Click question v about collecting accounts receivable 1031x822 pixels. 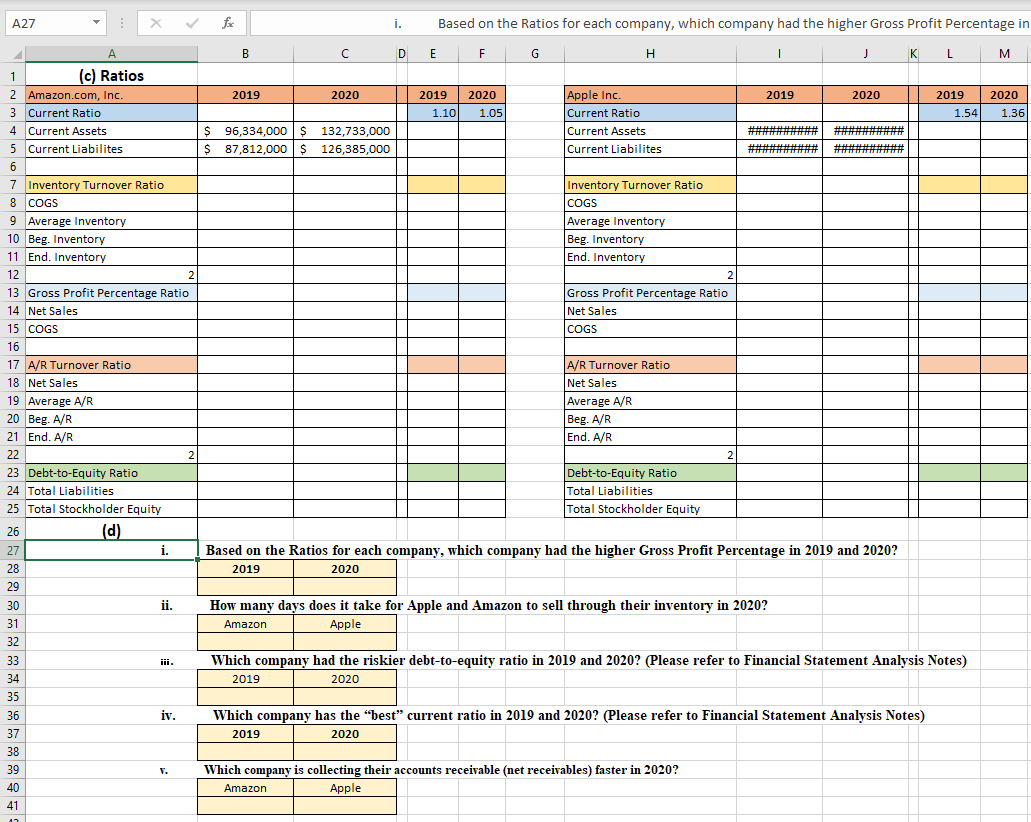[x=441, y=770]
